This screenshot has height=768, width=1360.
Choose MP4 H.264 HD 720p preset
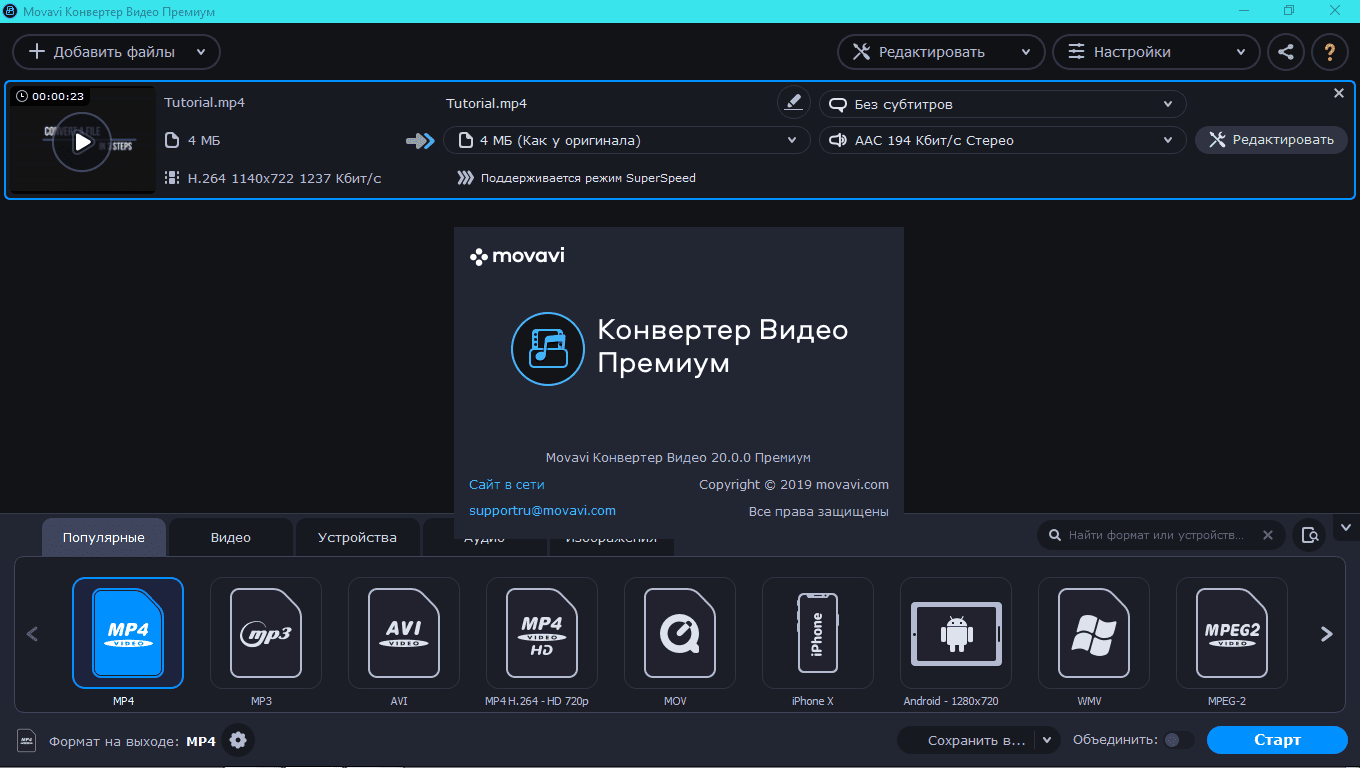click(x=541, y=633)
